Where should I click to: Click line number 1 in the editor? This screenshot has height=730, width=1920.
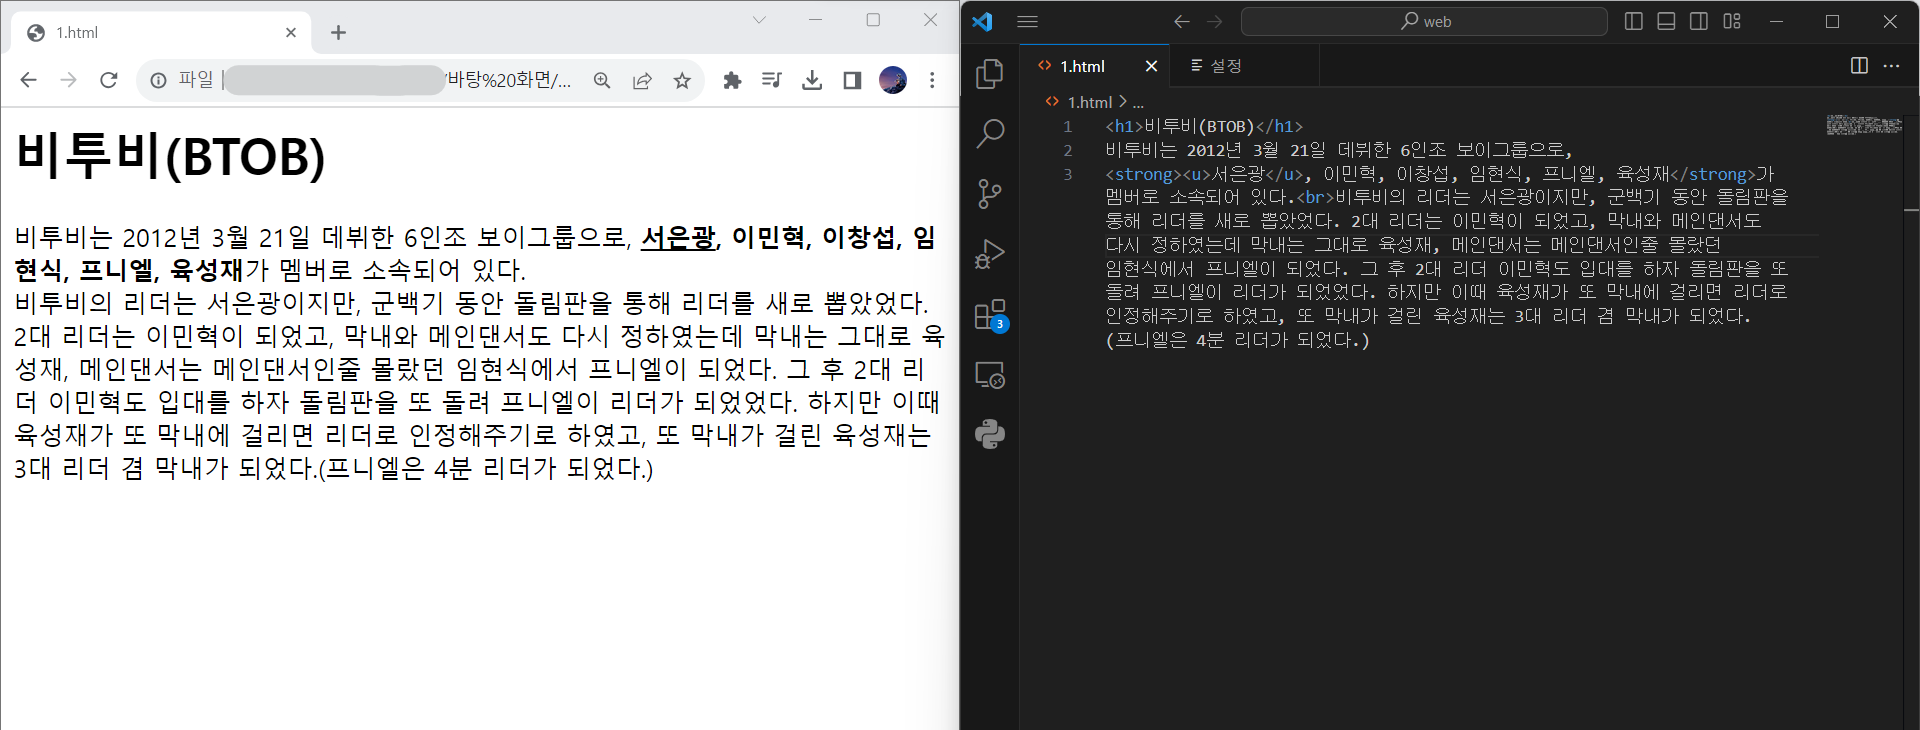click(1068, 127)
